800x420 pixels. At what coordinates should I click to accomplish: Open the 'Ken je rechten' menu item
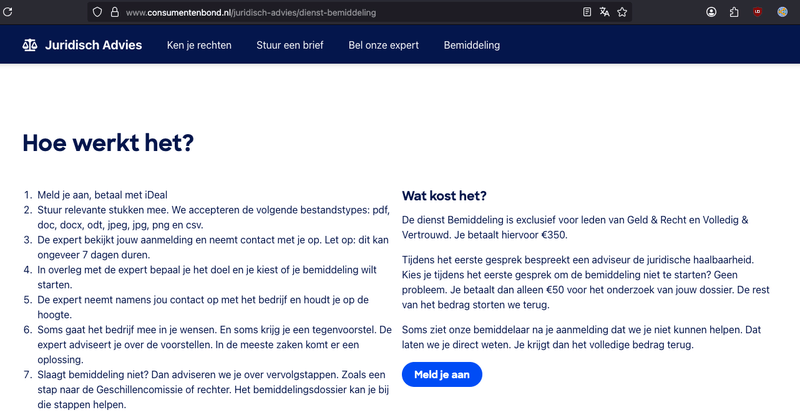199,45
